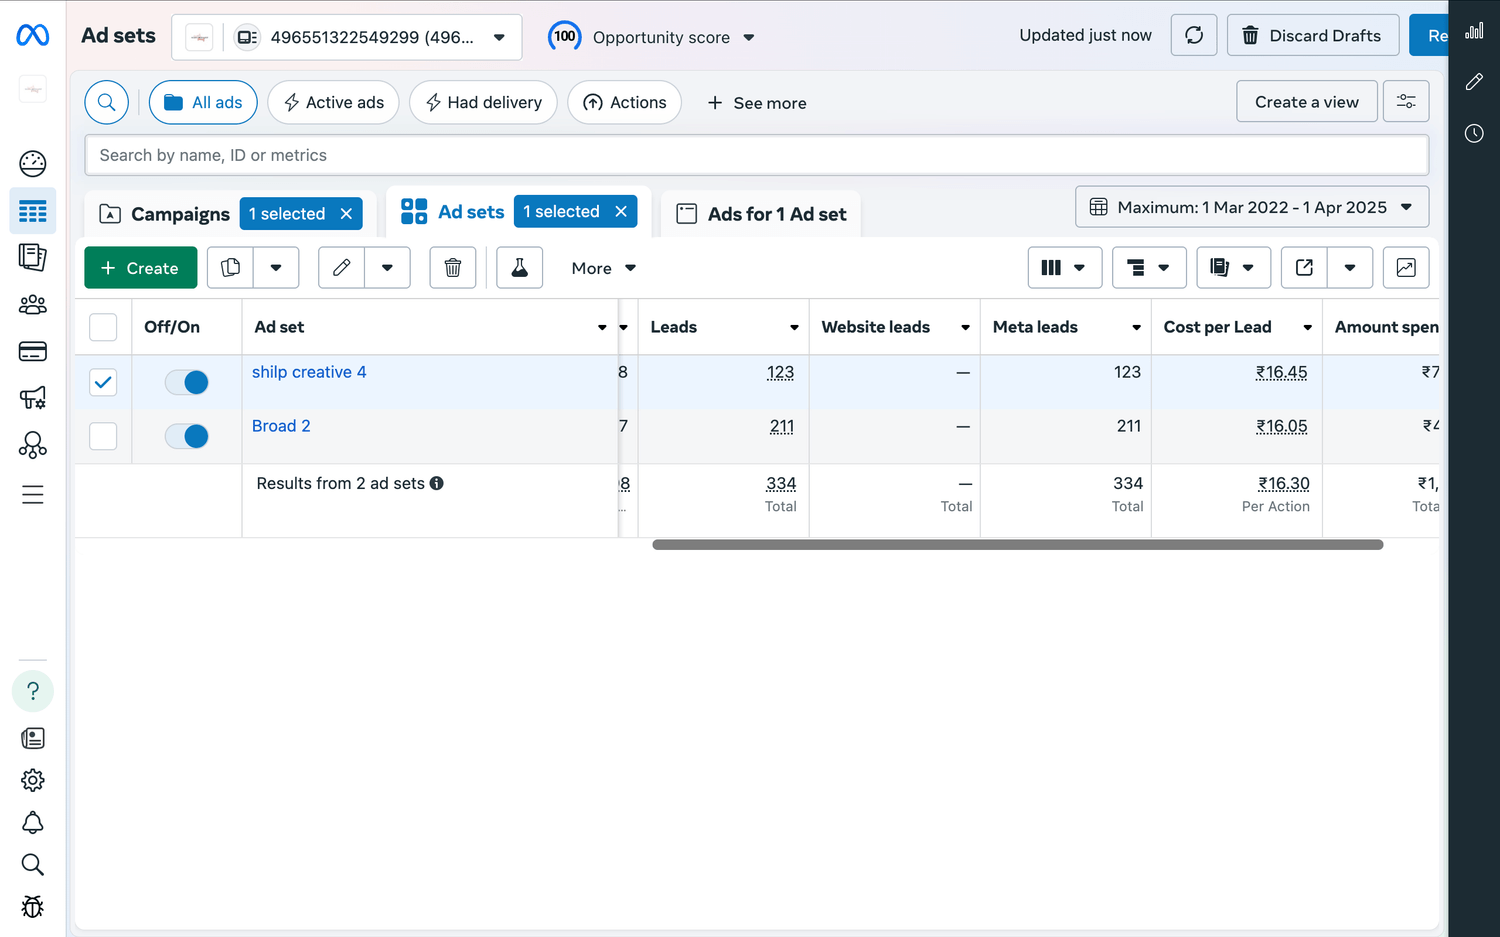Viewport: 1500px width, 937px height.
Task: Expand the date range dropdown
Action: tap(1251, 207)
